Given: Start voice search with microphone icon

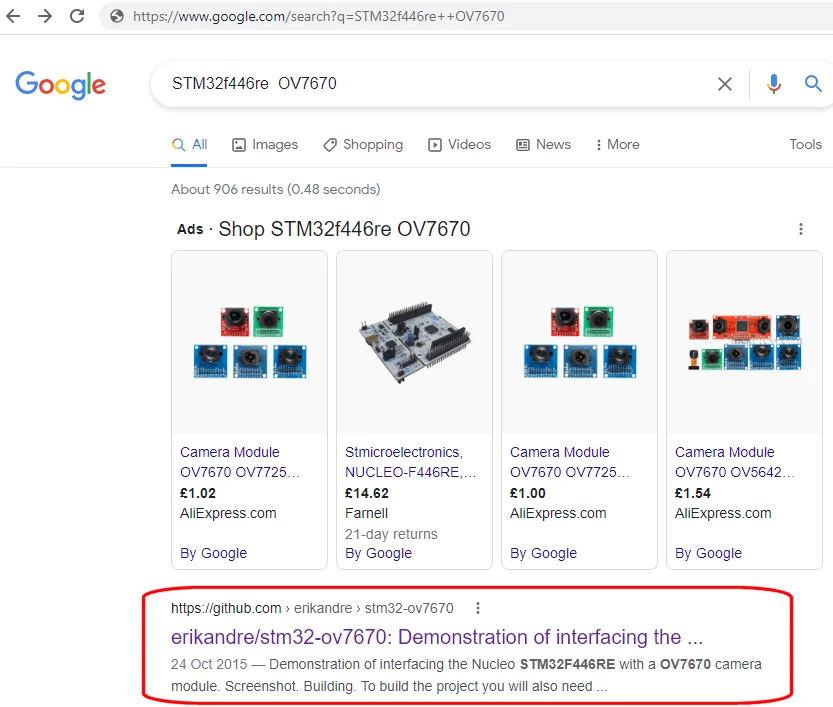Looking at the screenshot, I should pyautogui.click(x=774, y=84).
